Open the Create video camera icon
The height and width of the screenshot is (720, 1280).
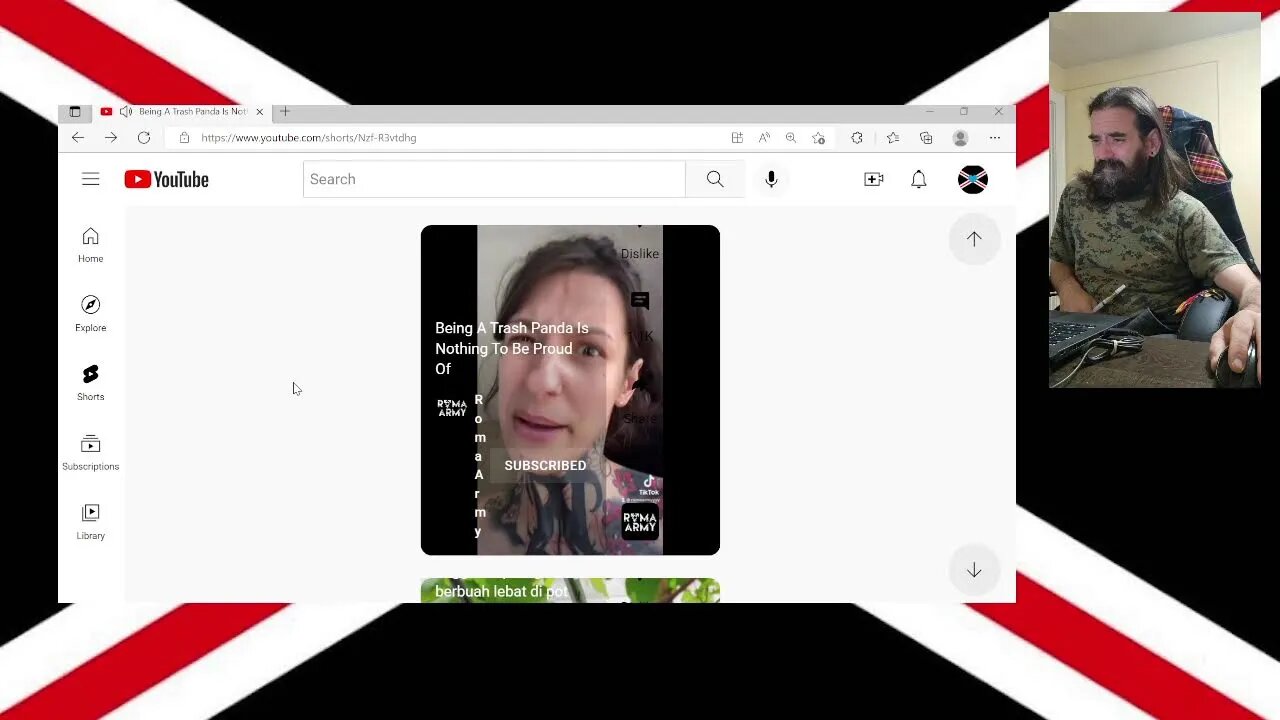coord(874,179)
